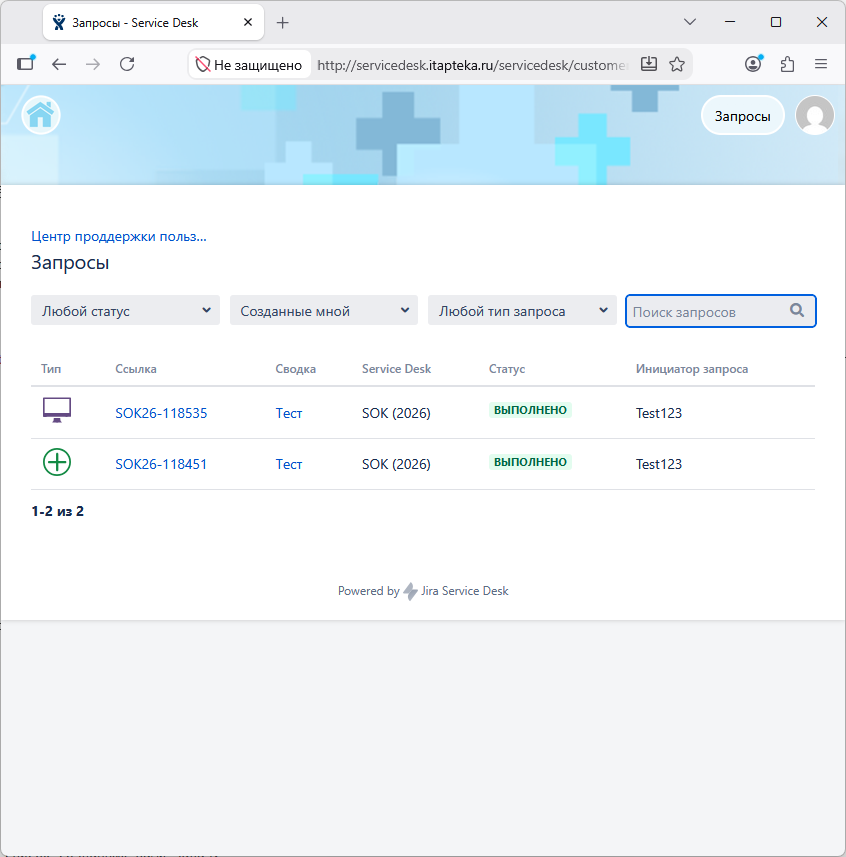The image size is (846, 857).
Task: Bookmark this page with the star icon
Action: pyautogui.click(x=677, y=64)
